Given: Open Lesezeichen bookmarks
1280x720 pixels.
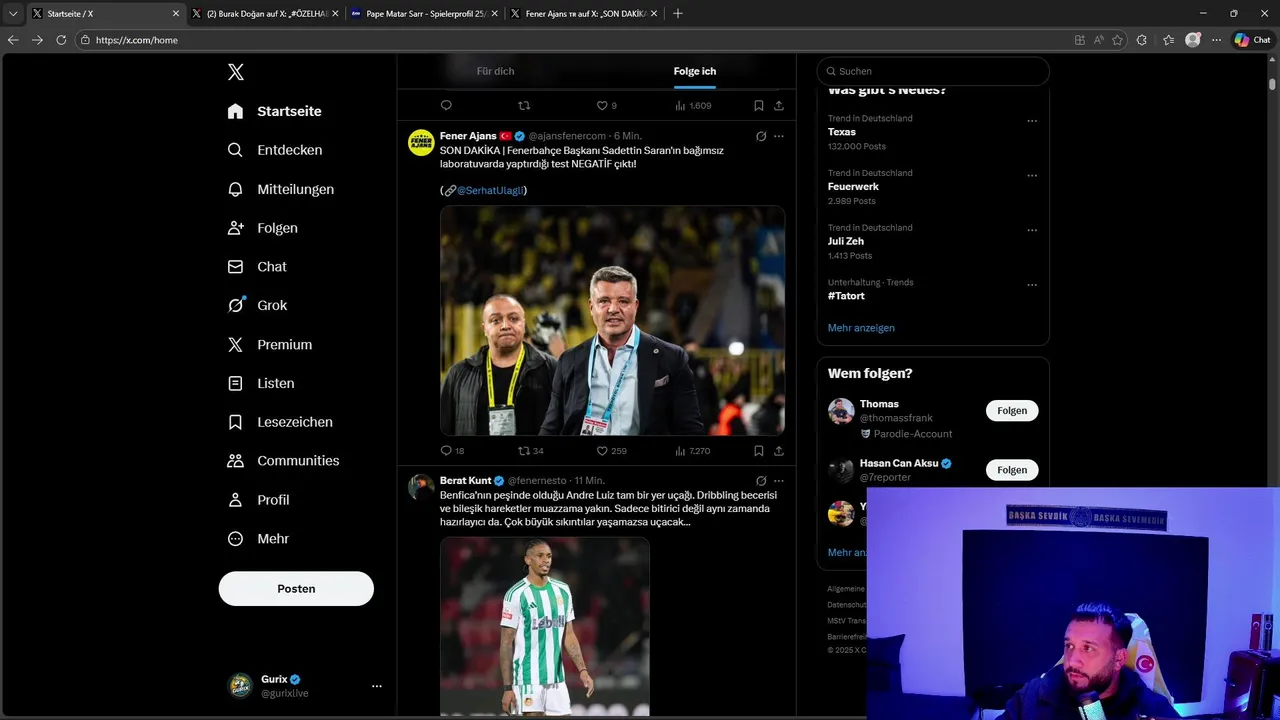Looking at the screenshot, I should click(280, 422).
